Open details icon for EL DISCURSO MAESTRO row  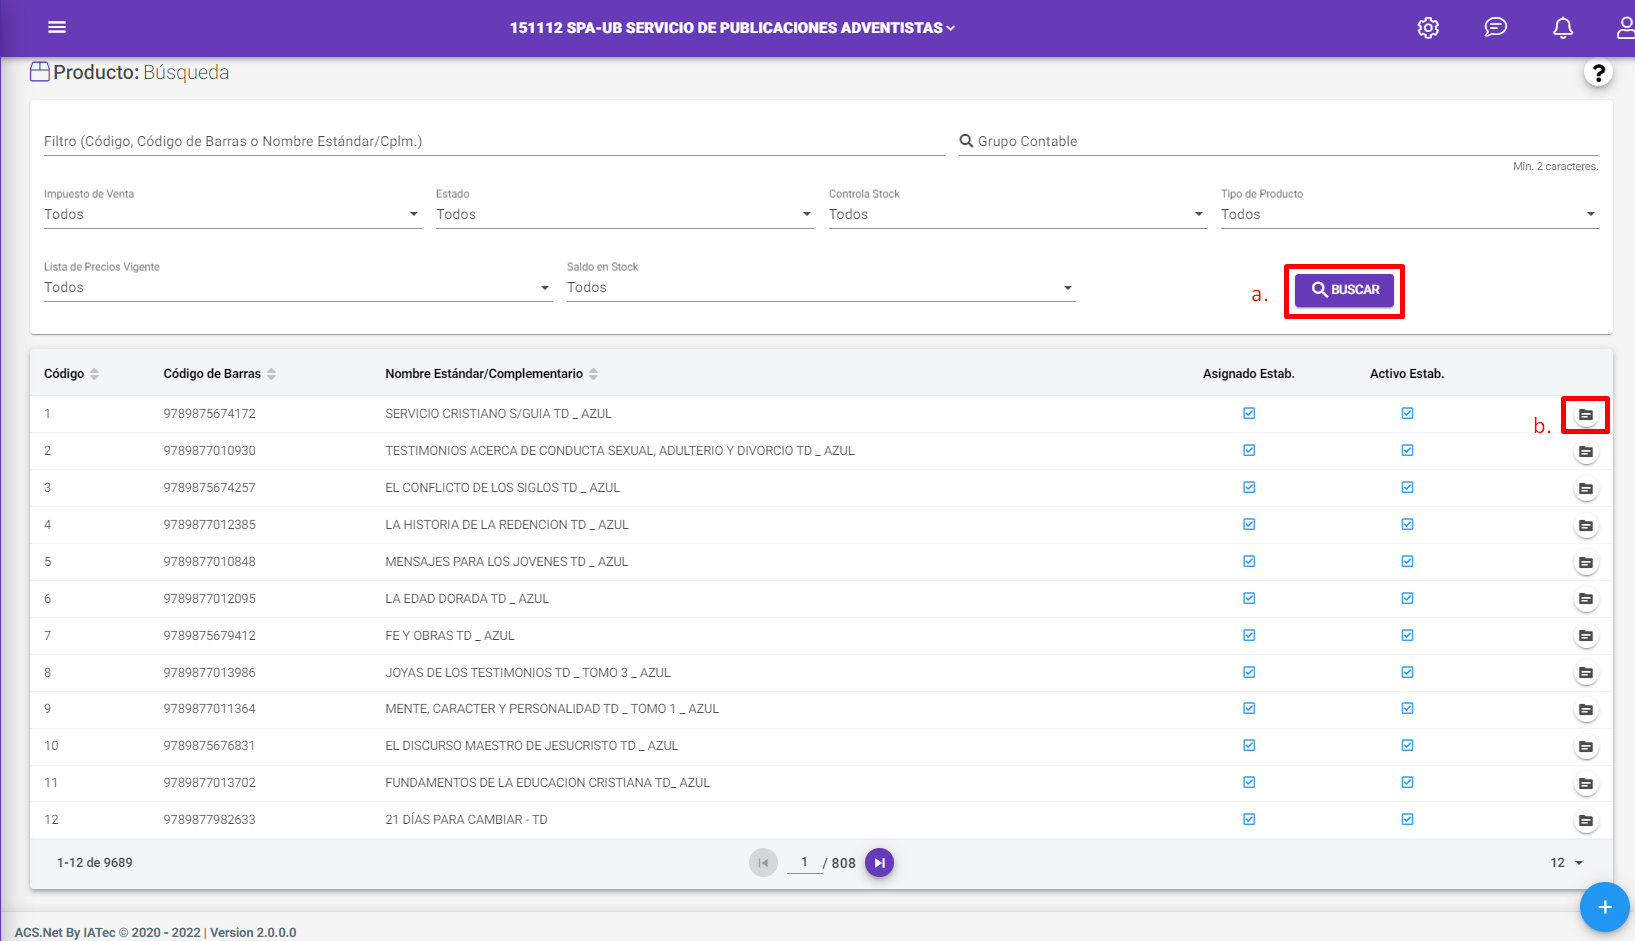point(1586,747)
